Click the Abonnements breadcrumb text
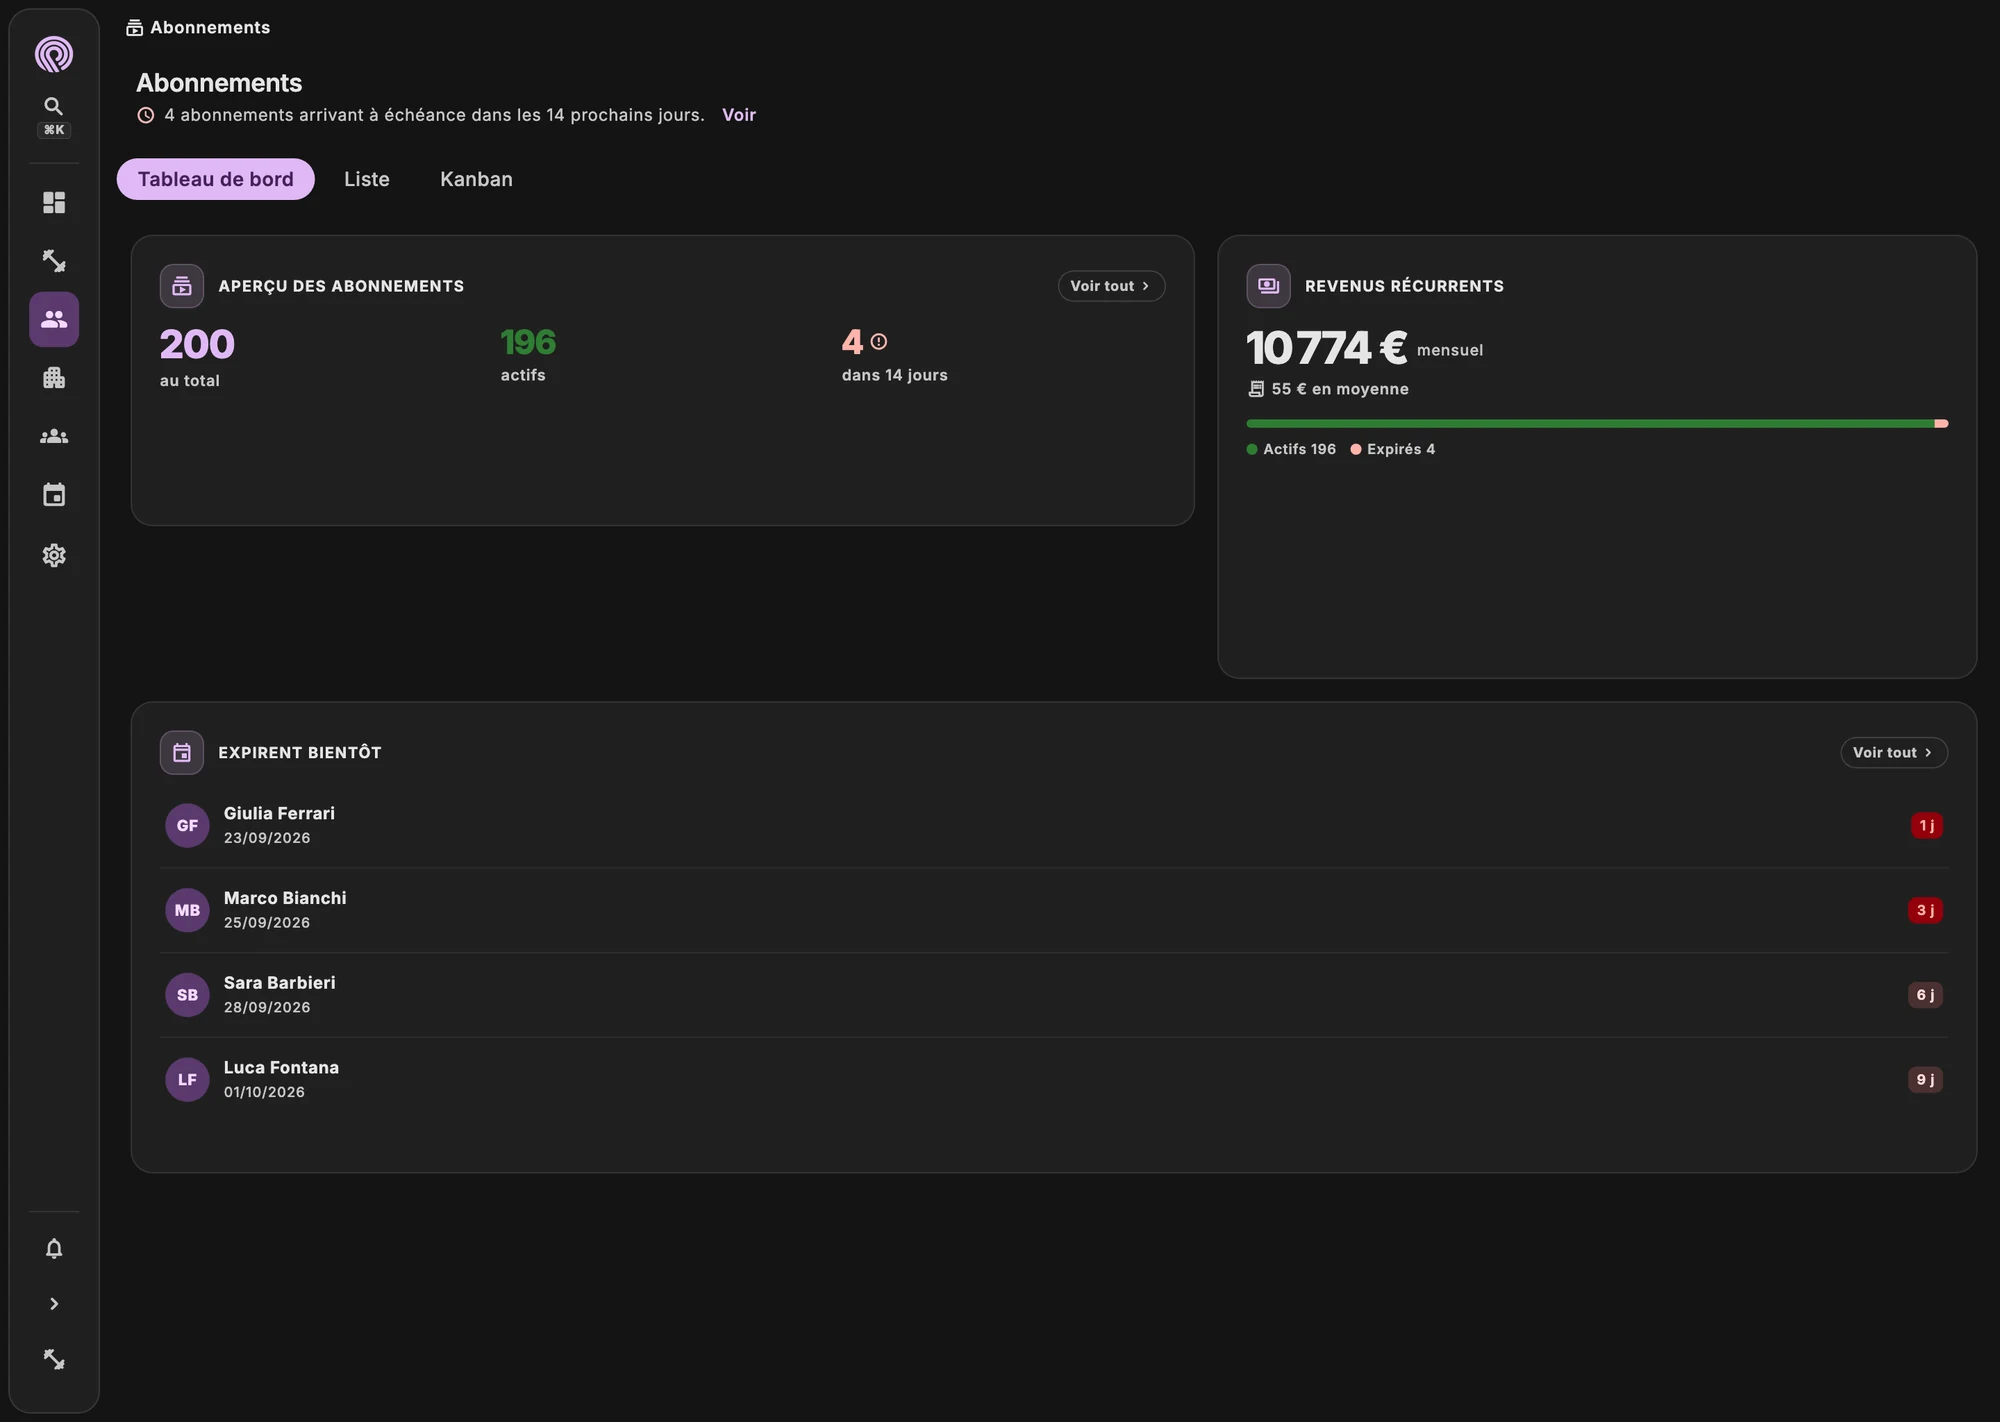 [x=210, y=28]
